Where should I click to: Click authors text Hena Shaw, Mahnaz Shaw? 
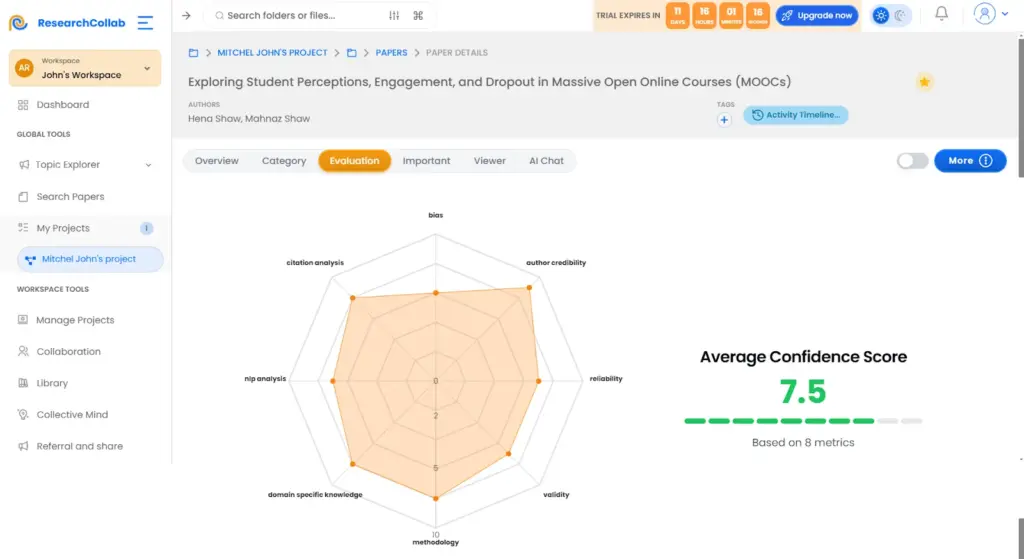[x=249, y=119]
